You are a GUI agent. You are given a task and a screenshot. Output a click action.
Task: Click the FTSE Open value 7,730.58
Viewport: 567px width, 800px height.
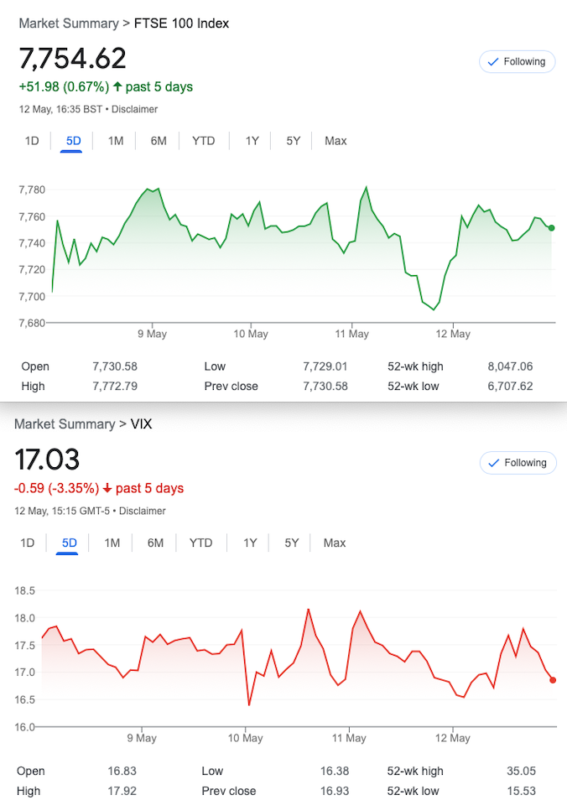pos(115,366)
